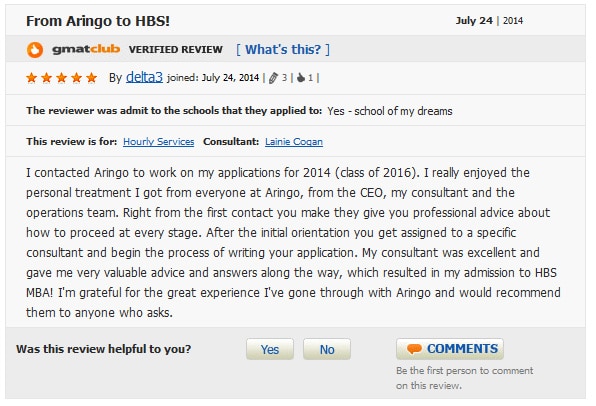Viewport: 596px width, 406px height.
Task: Click the VERIFIED REVIEW label
Action: coord(176,49)
